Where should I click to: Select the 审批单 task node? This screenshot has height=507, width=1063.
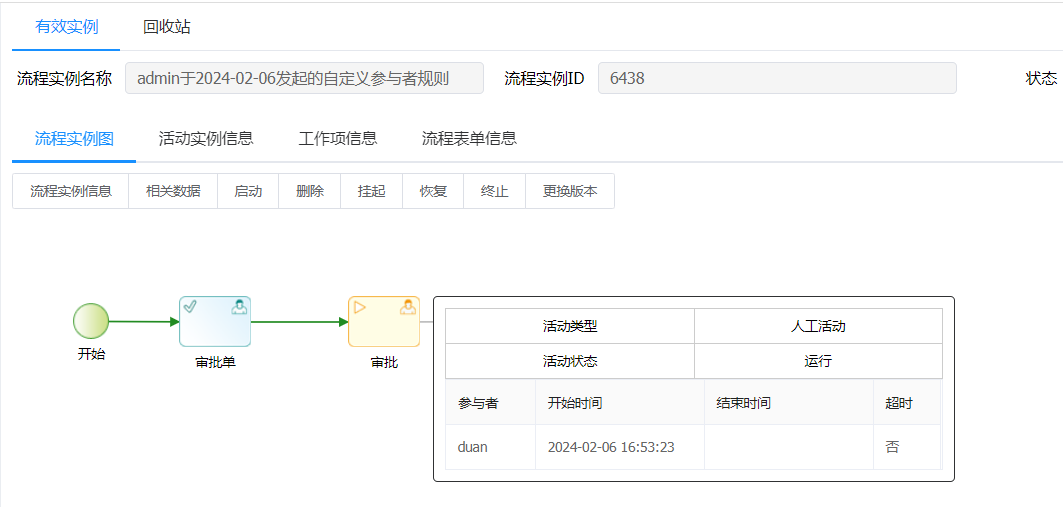click(215, 322)
